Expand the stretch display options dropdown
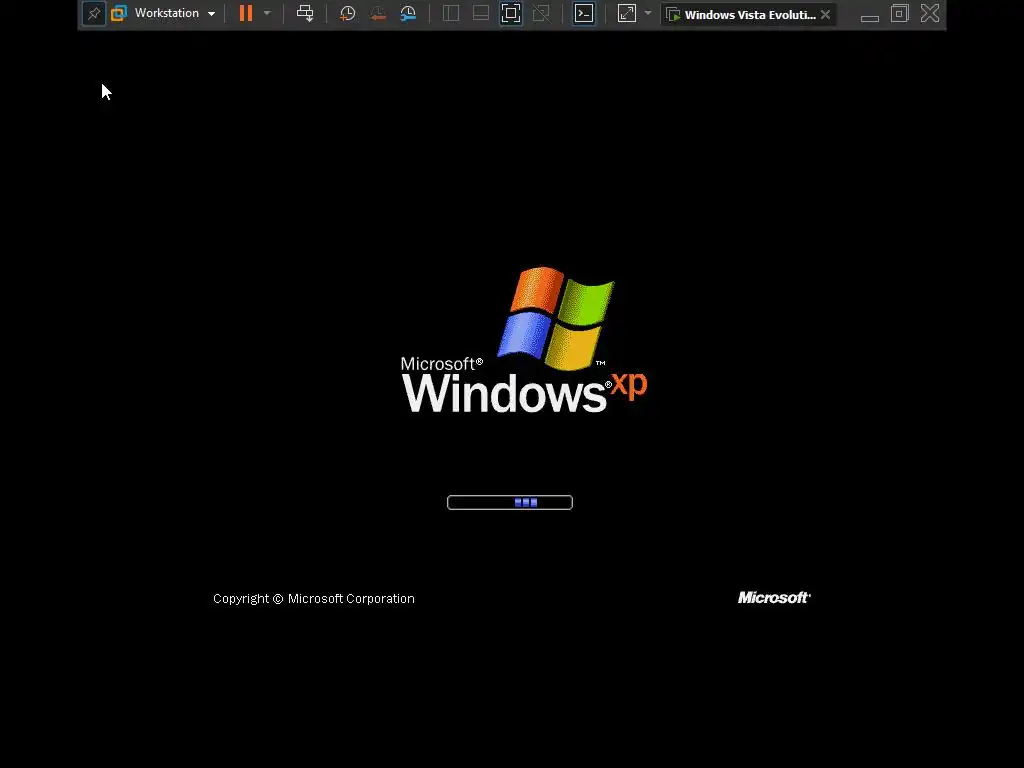 (648, 13)
